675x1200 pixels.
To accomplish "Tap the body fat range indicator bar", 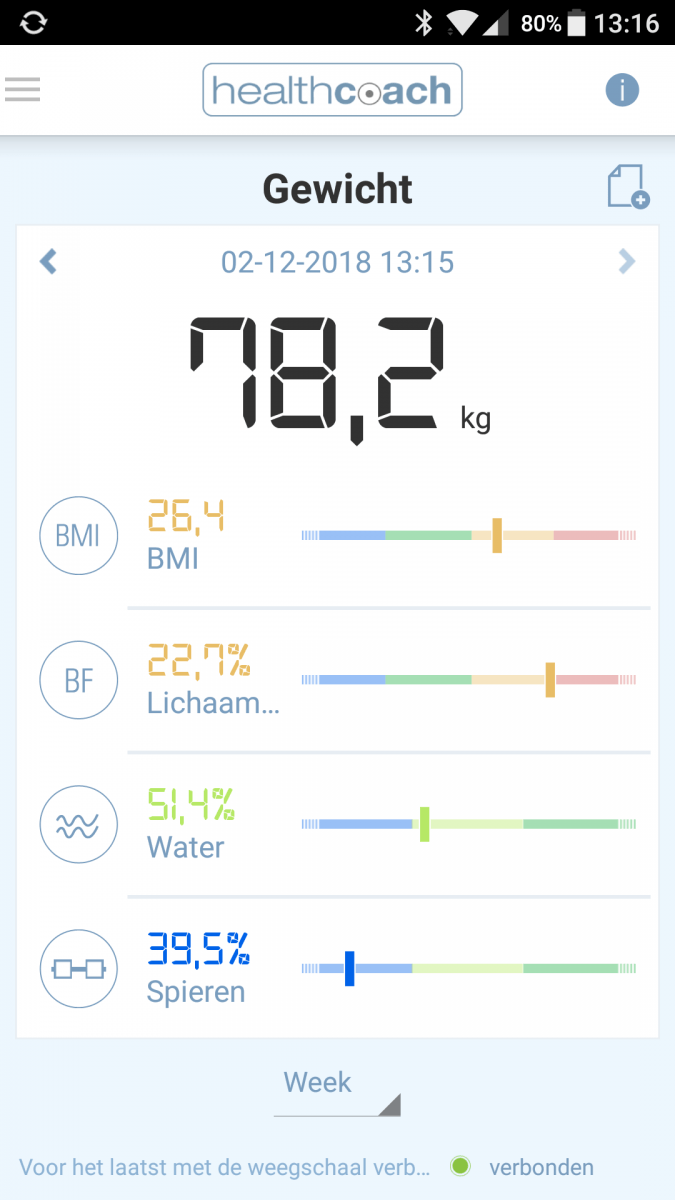I will pos(468,680).
